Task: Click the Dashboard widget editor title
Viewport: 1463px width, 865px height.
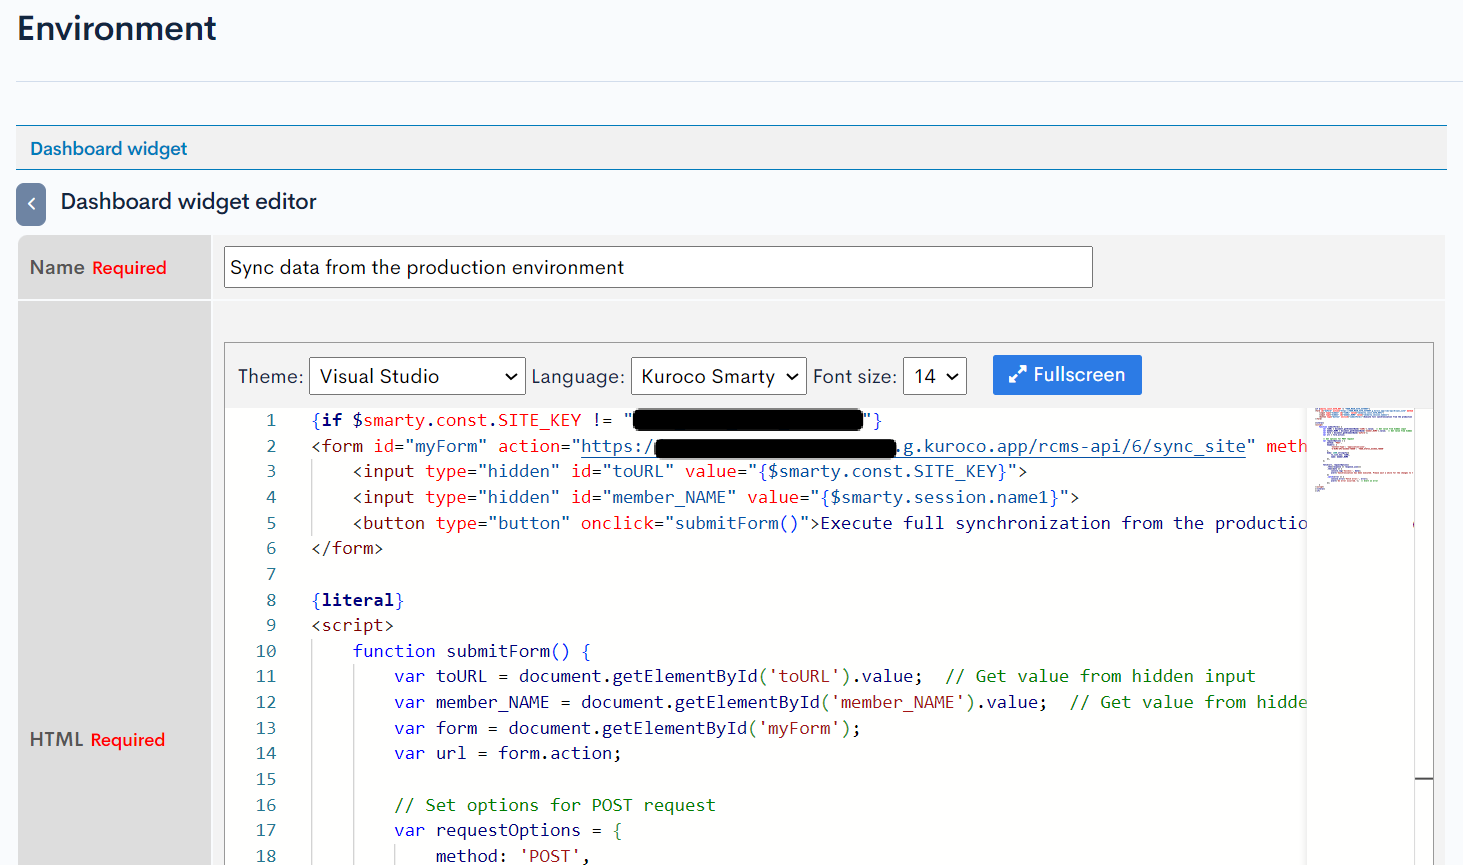Action: click(188, 201)
